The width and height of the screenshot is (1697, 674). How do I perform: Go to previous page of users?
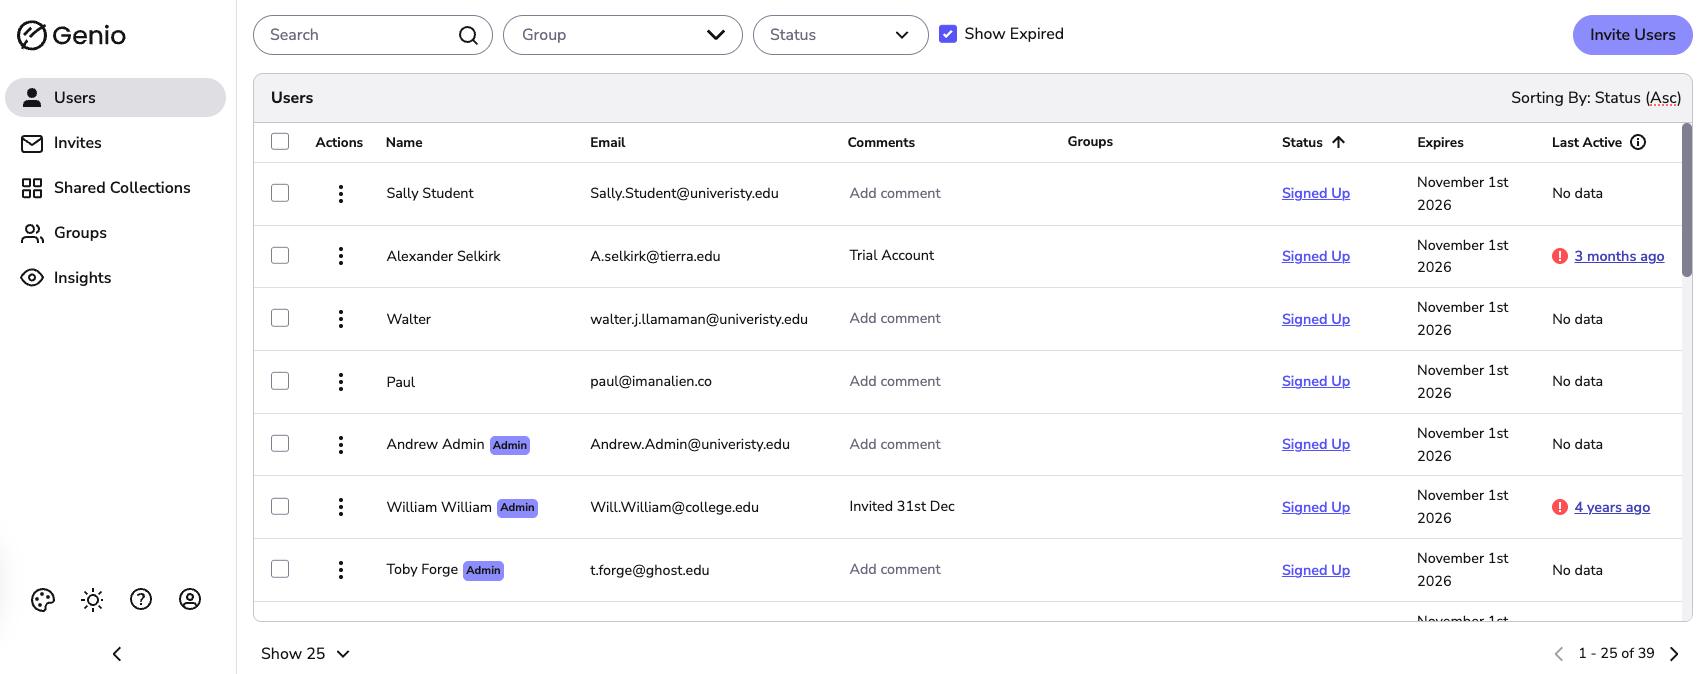1558,654
